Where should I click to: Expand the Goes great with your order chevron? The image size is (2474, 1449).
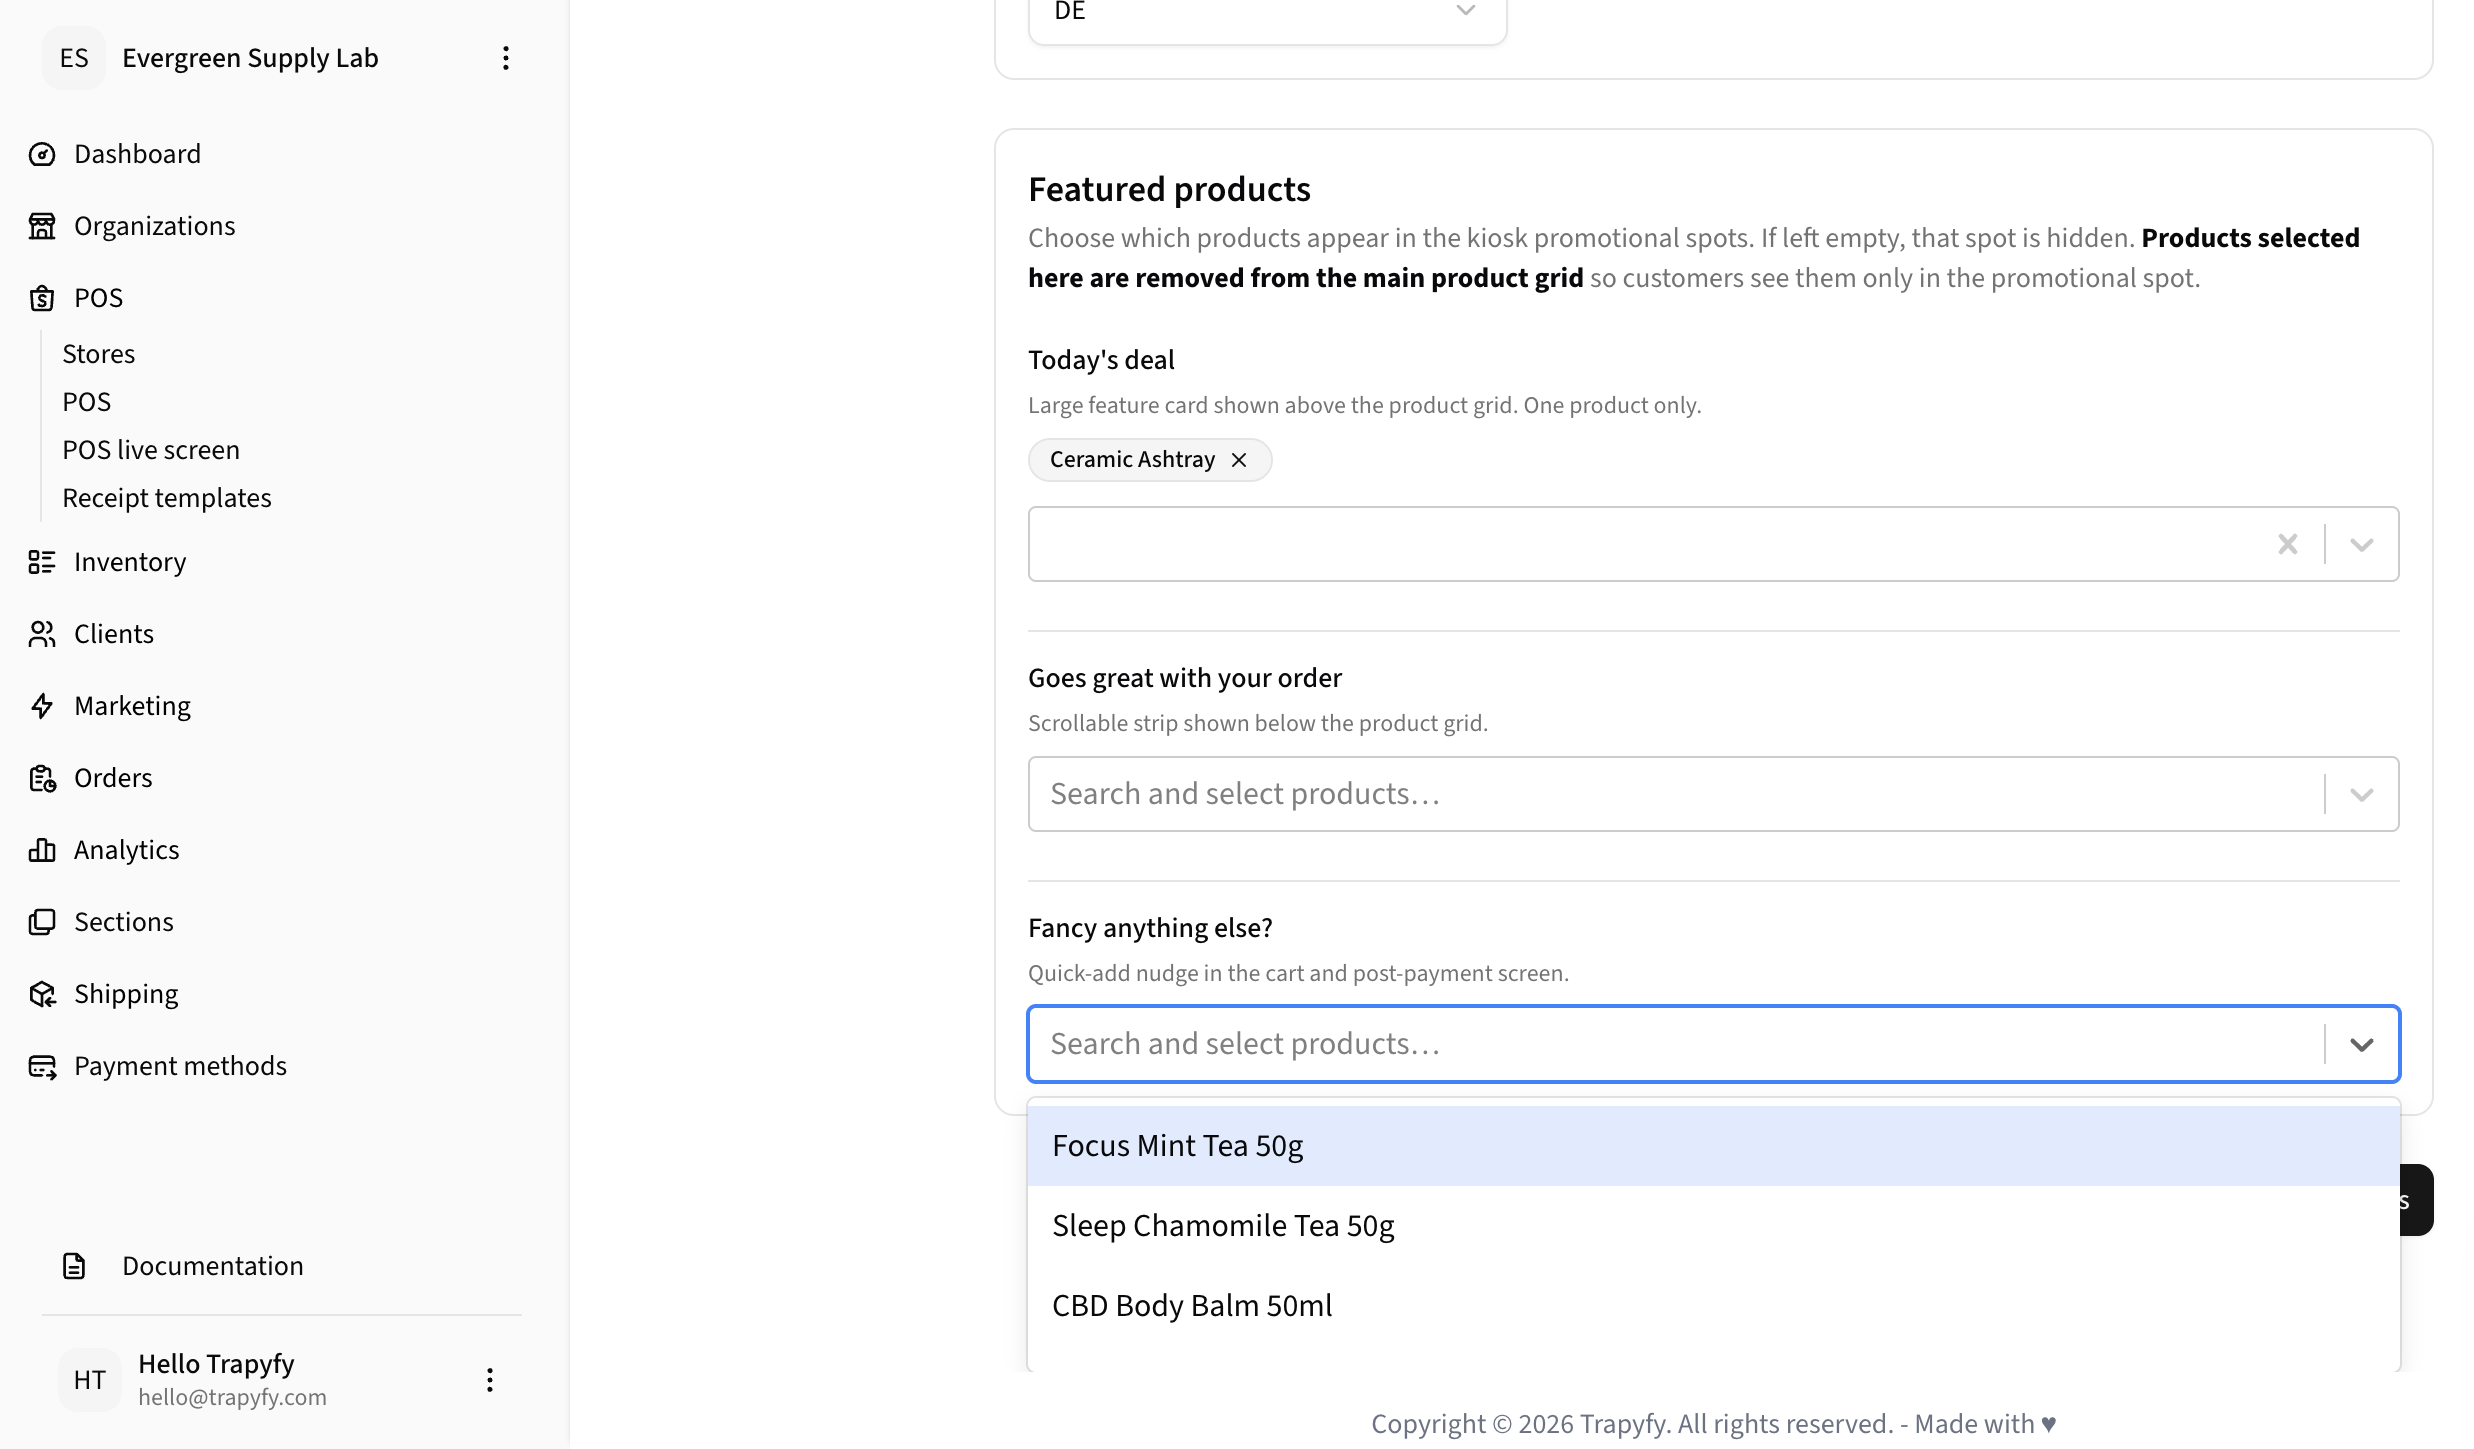[2362, 794]
